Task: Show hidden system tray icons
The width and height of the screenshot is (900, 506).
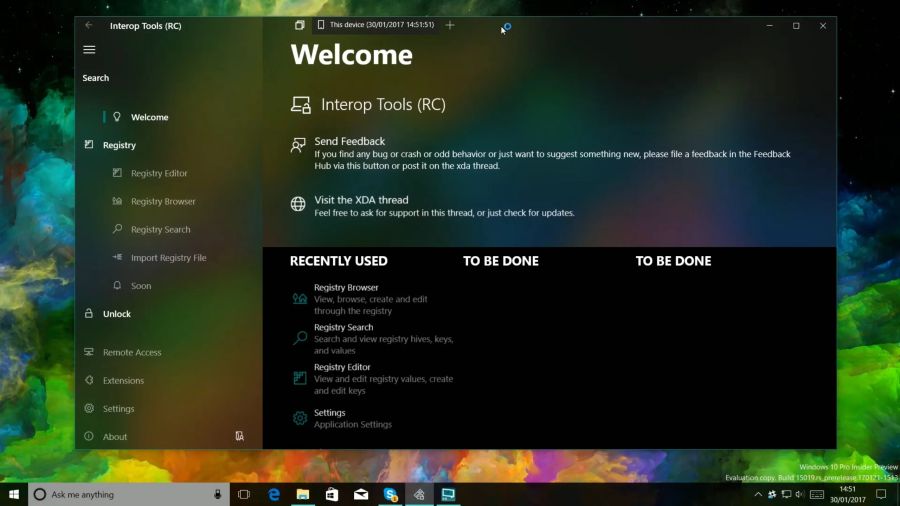Action: coord(758,495)
